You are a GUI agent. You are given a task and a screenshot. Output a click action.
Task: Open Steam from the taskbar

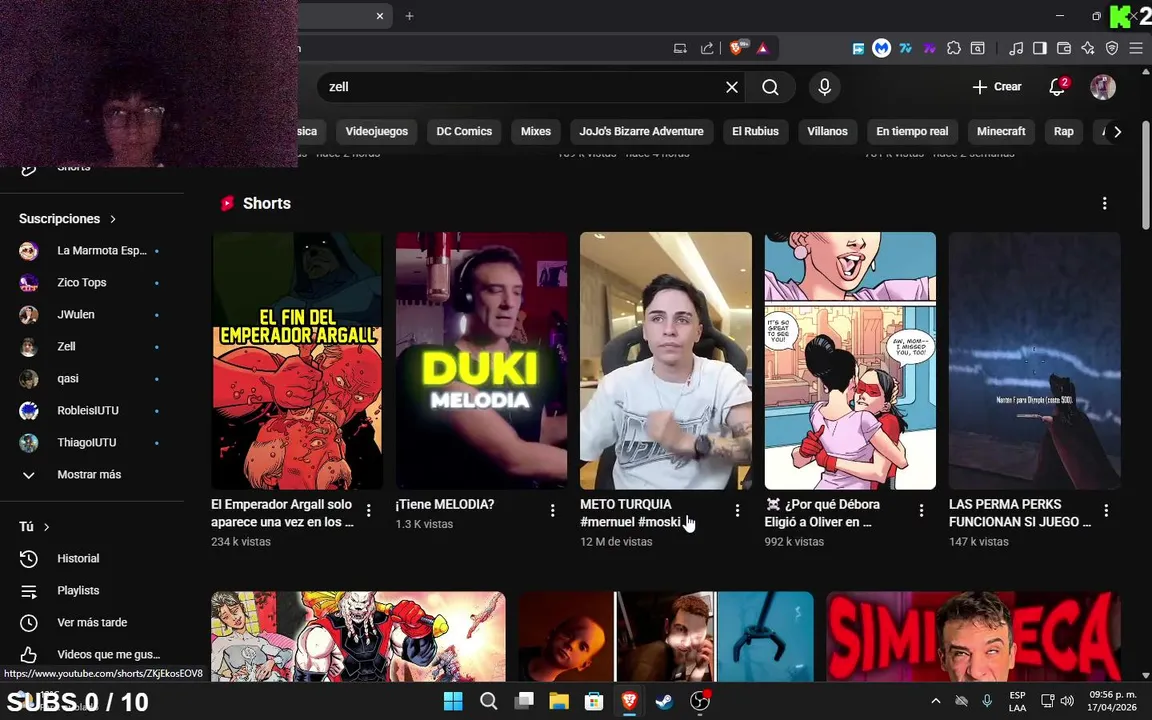tap(664, 701)
